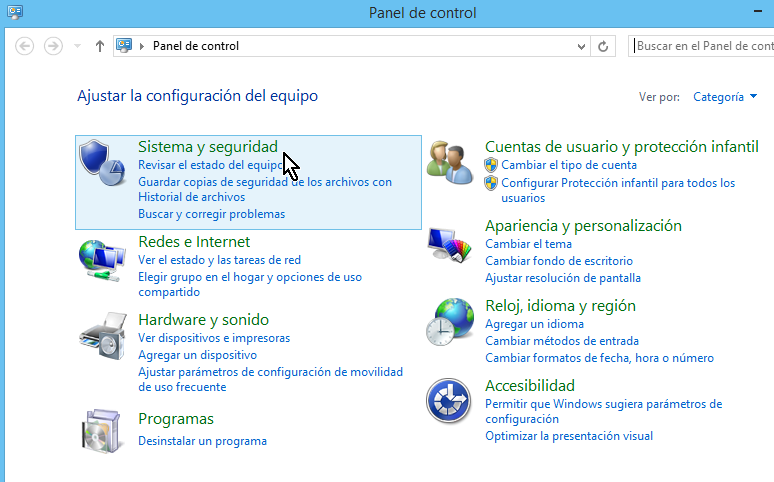Open the Ver por Categoría dropdown

(x=725, y=97)
